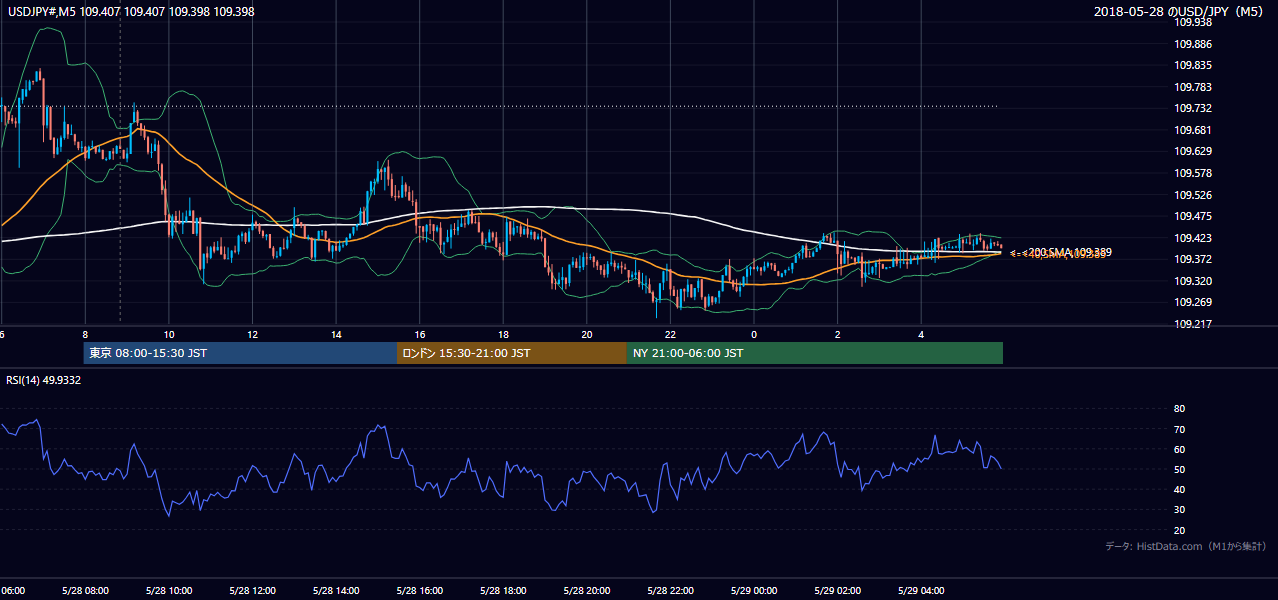Click RSI scale value 60
Viewport: 1278px width, 600px height.
[x=1179, y=449]
